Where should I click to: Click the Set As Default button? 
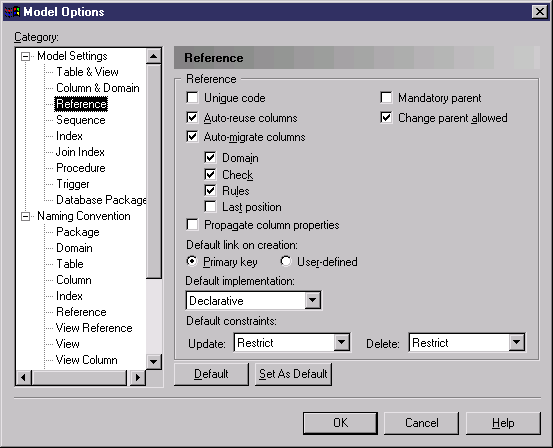[x=293, y=374]
